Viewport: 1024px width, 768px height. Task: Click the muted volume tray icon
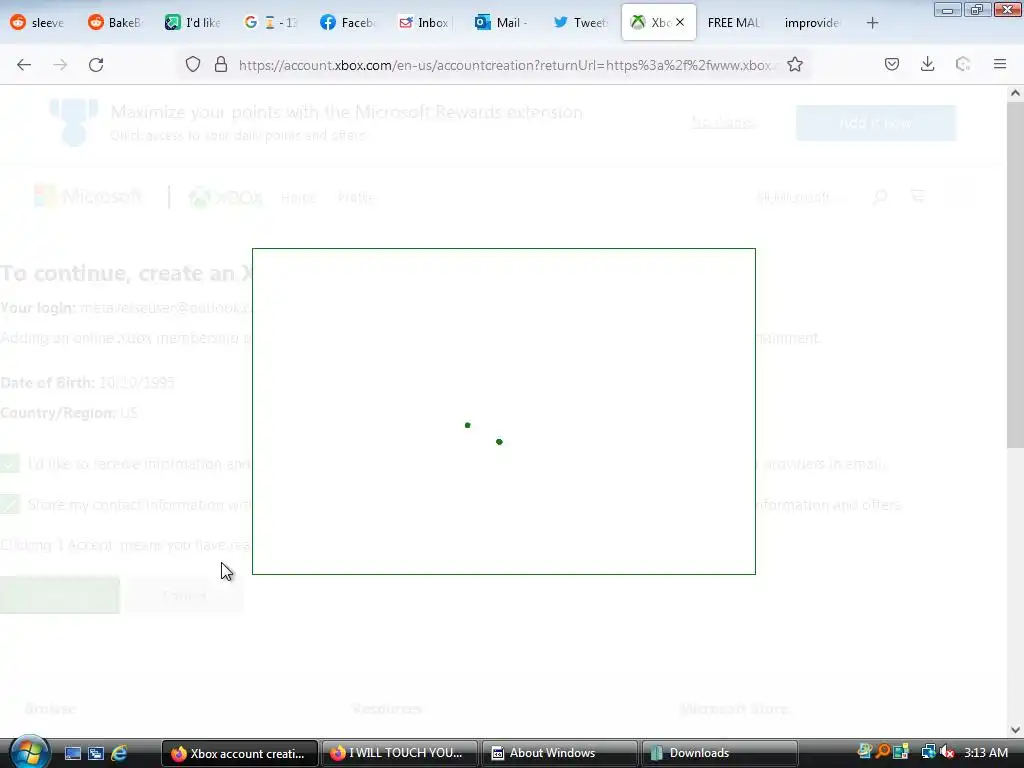click(x=946, y=752)
